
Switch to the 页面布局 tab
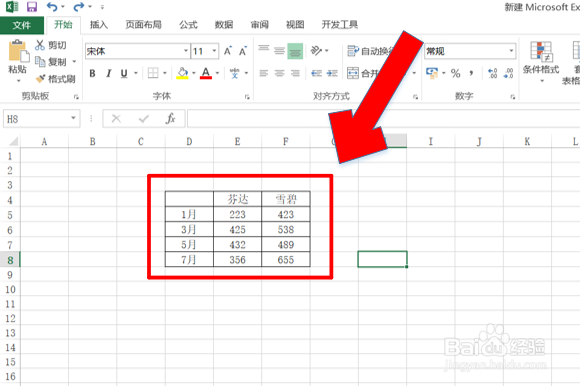pos(144,25)
